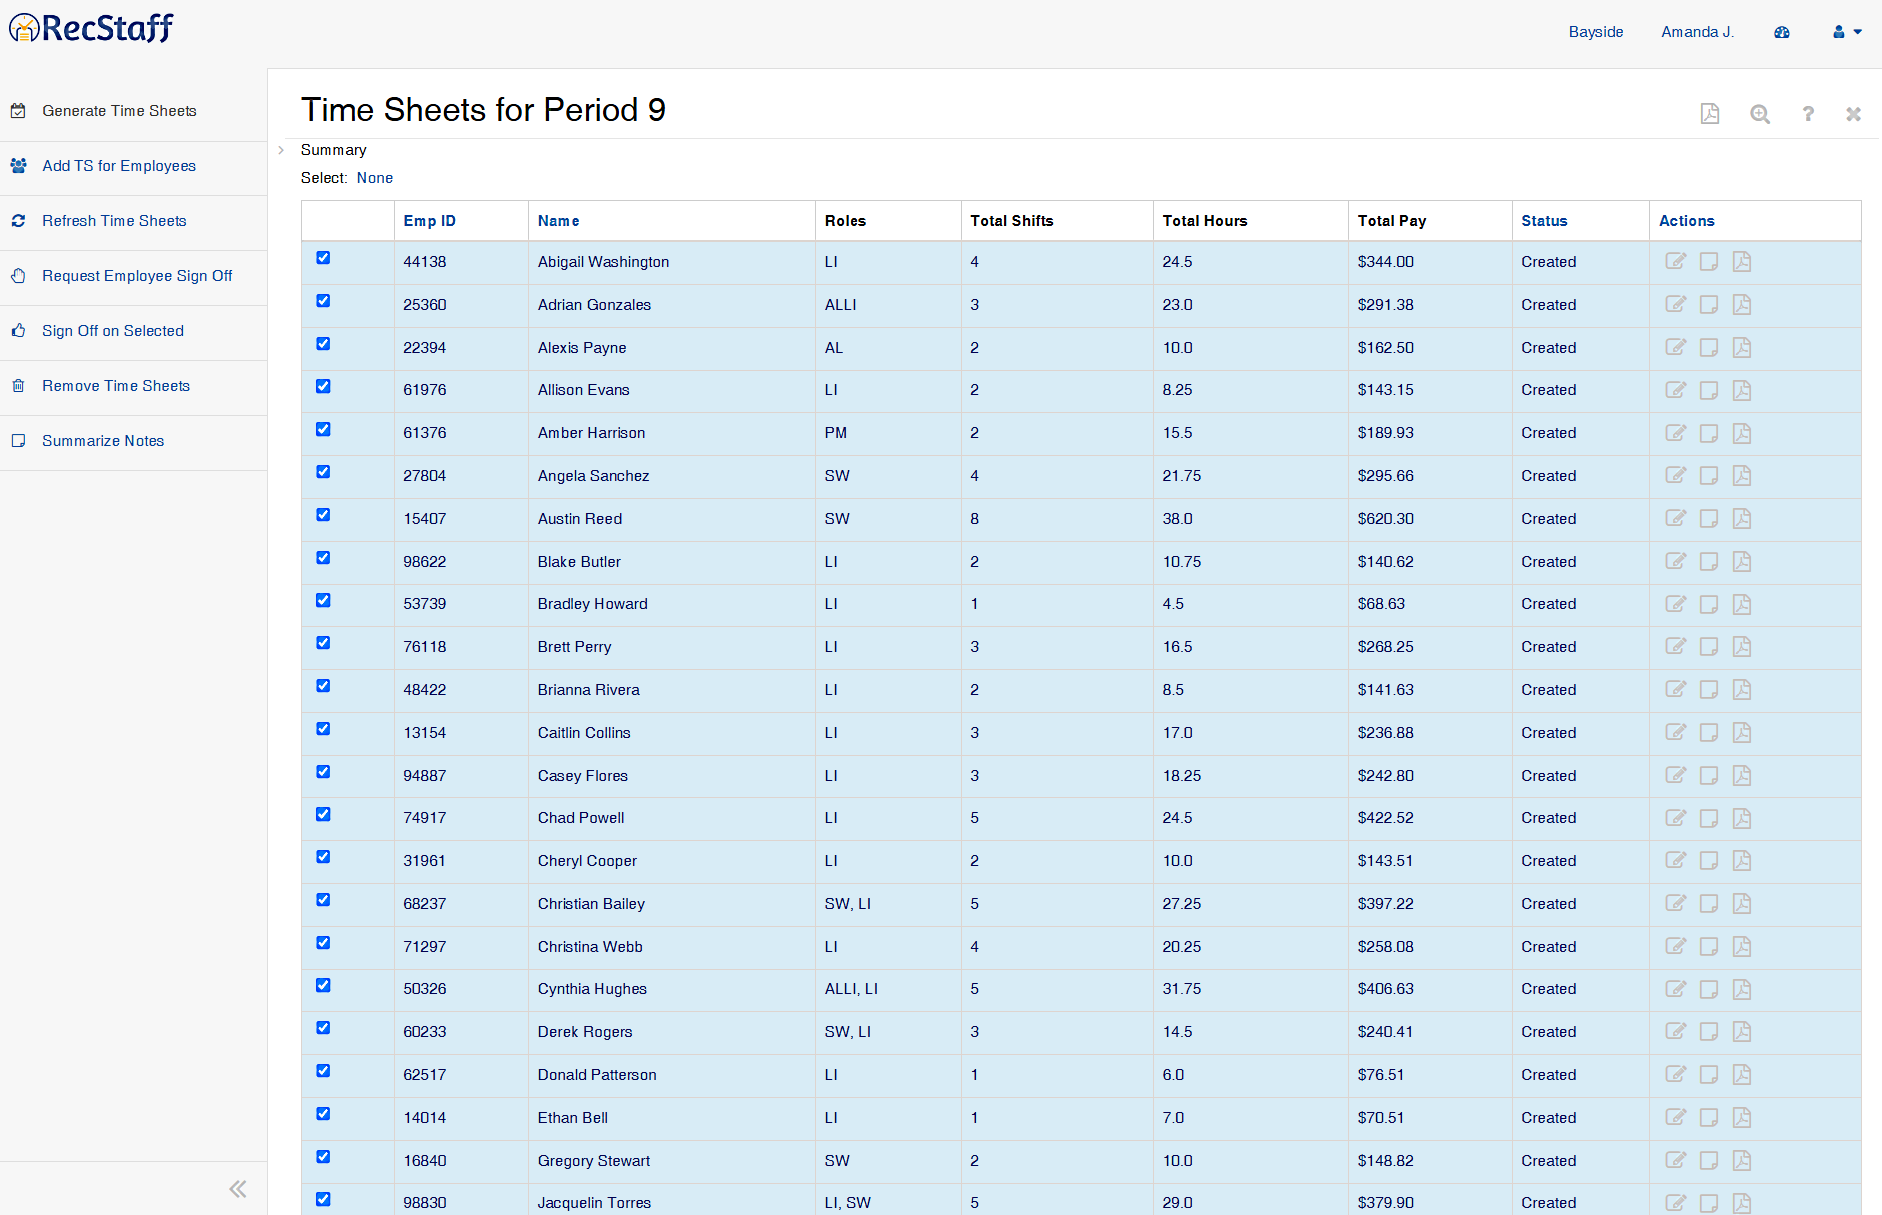The image size is (1882, 1215).
Task: Toggle checkbox for Ethan Bell
Action: point(323,1114)
